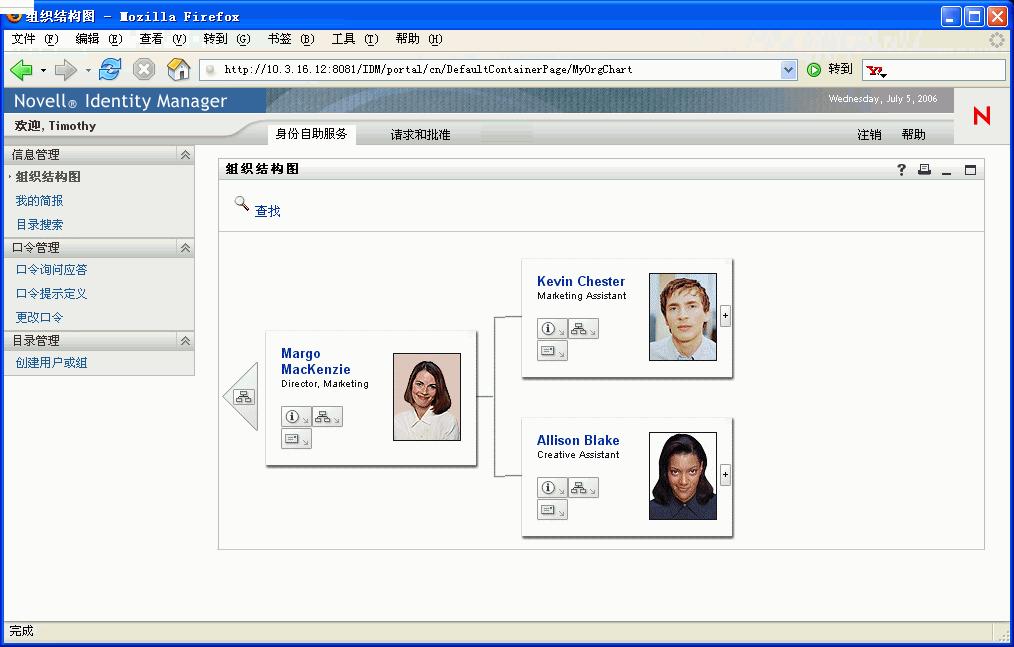Open Allison Blake's name link

point(578,441)
